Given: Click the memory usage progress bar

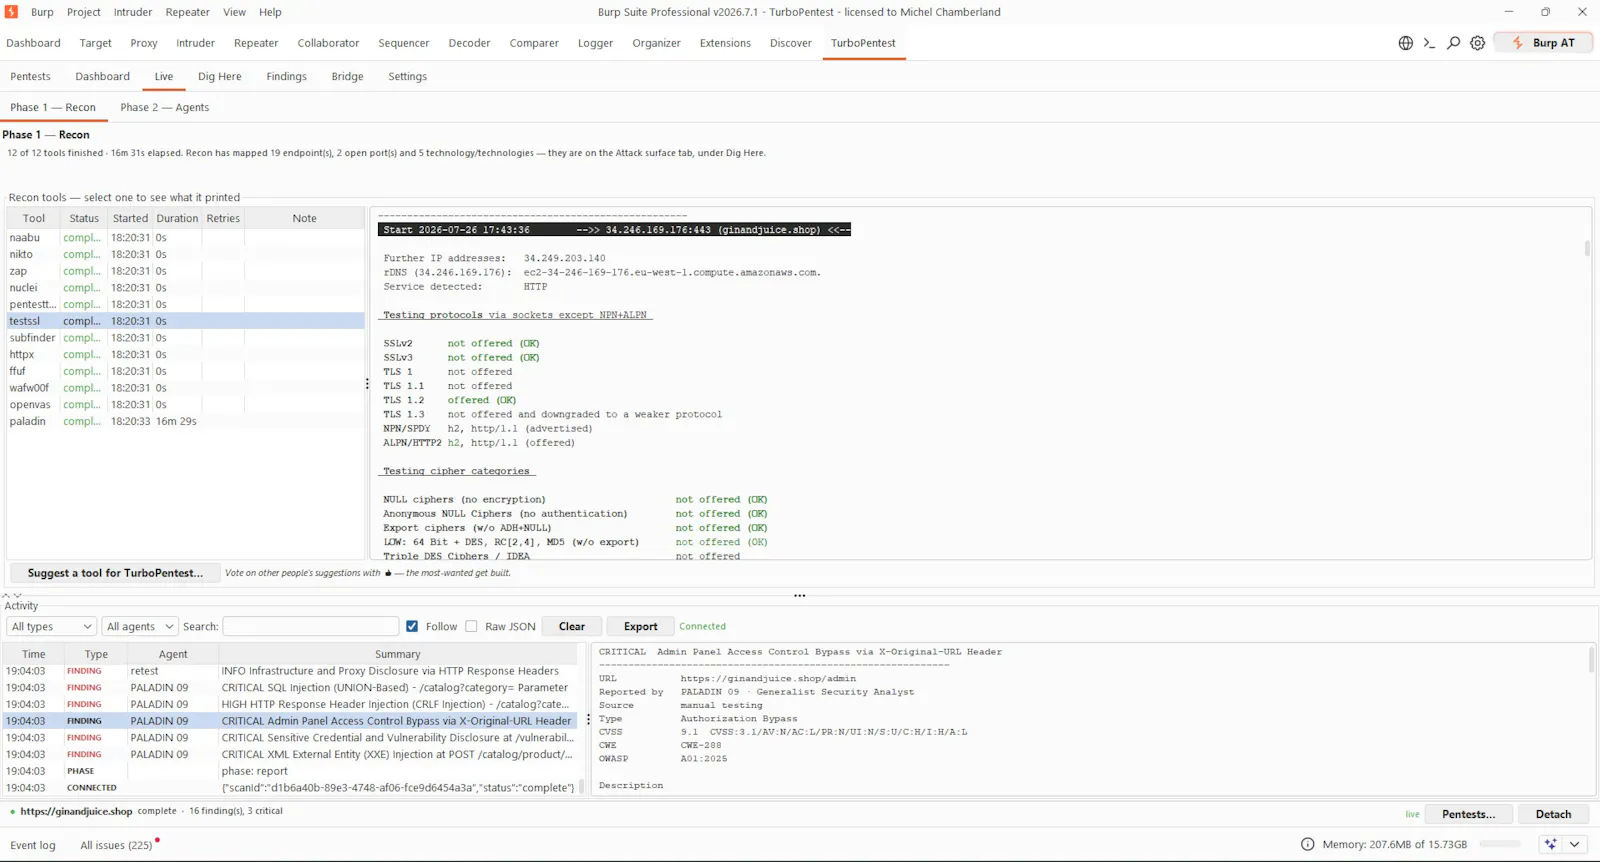Looking at the screenshot, I should coord(1500,844).
